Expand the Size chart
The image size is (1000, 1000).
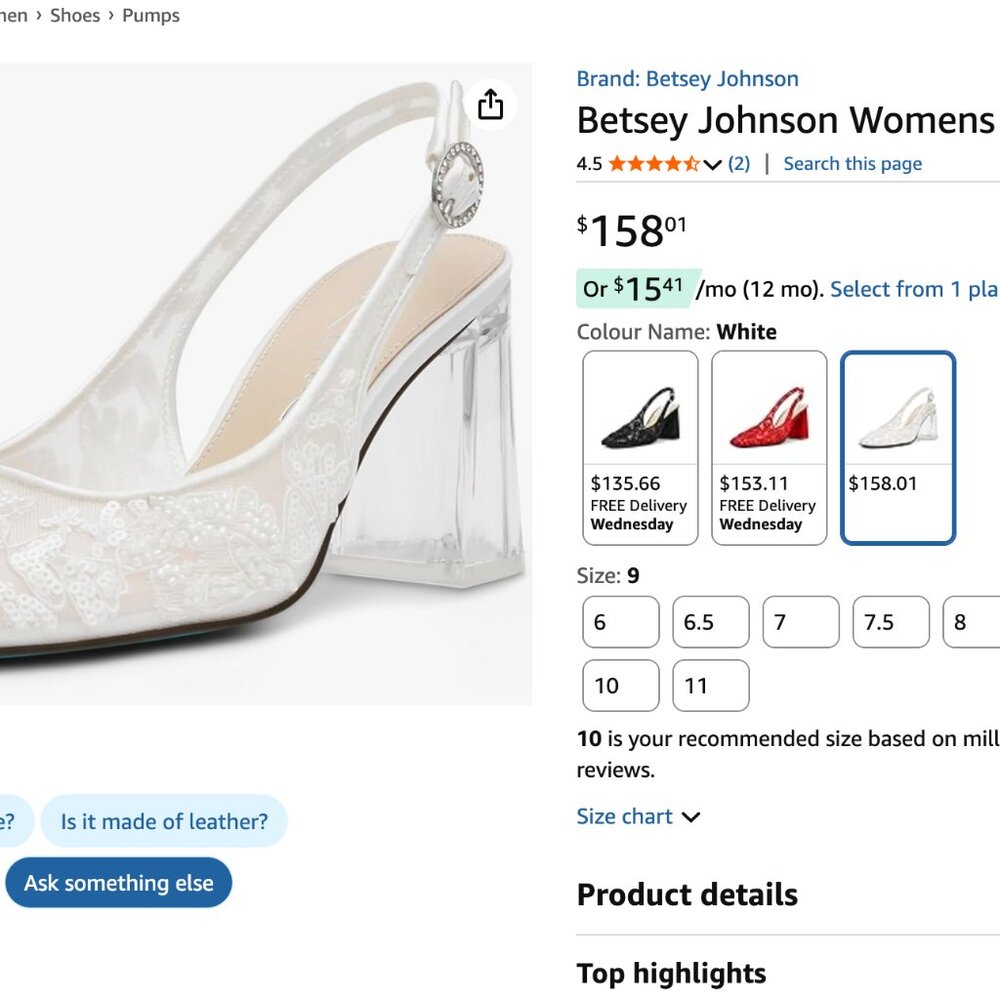pos(638,816)
